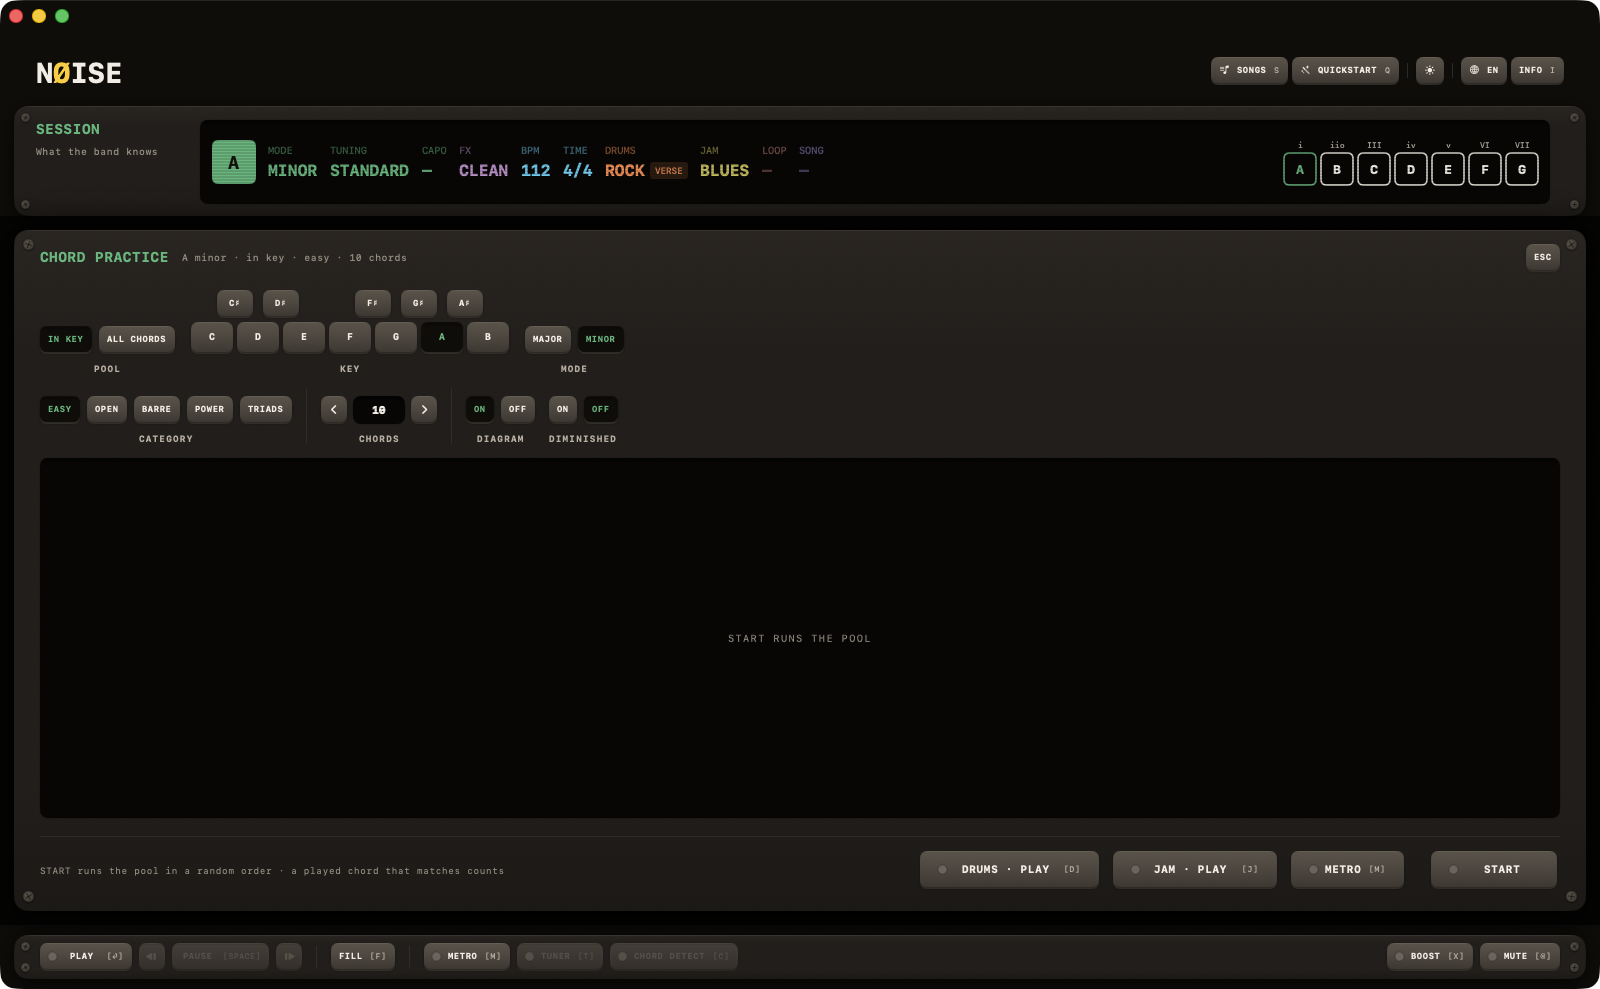Screen dimensions: 1600x989
Task: Turn the chord diagram OFF
Action: [517, 409]
